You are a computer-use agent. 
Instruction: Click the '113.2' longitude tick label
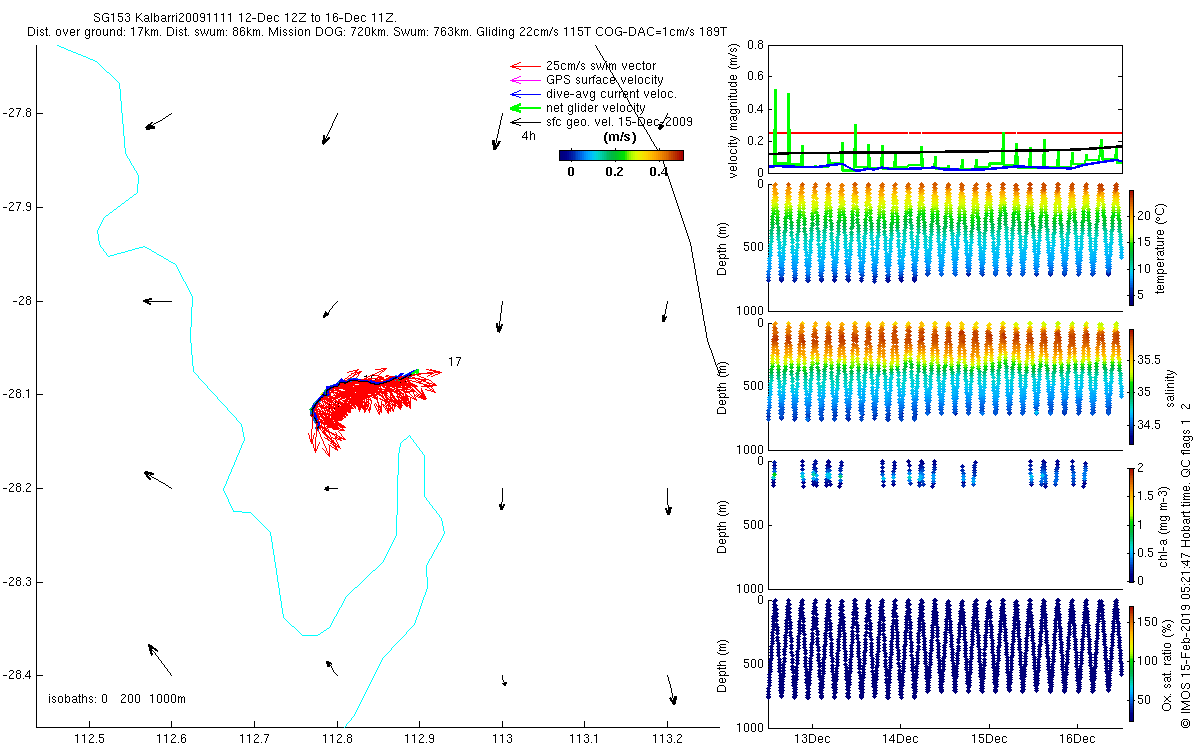667,738
